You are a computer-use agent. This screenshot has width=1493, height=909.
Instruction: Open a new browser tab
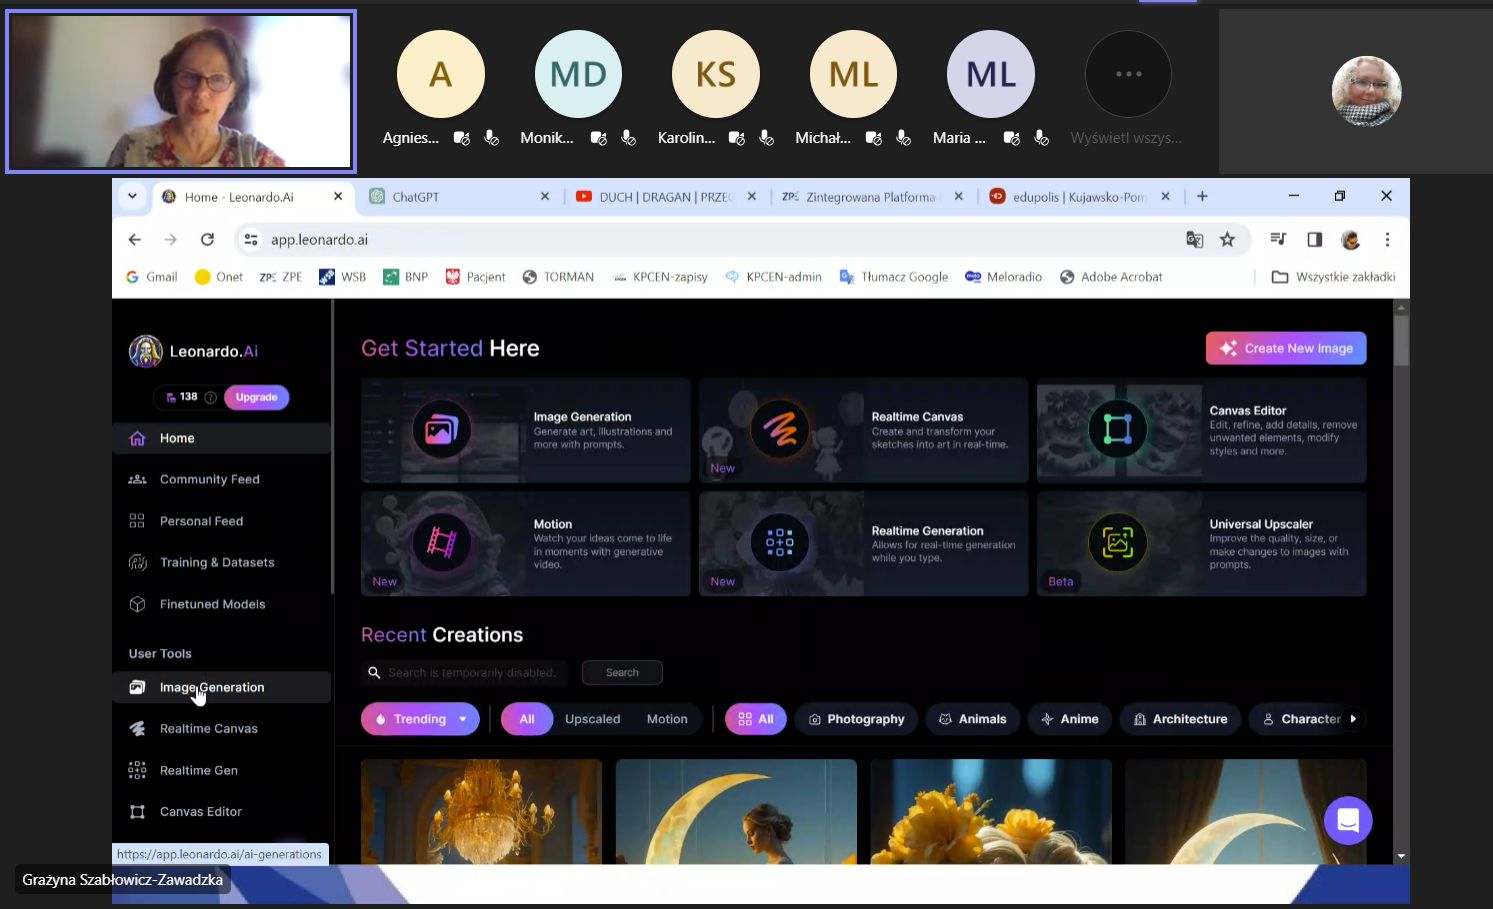[1202, 197]
